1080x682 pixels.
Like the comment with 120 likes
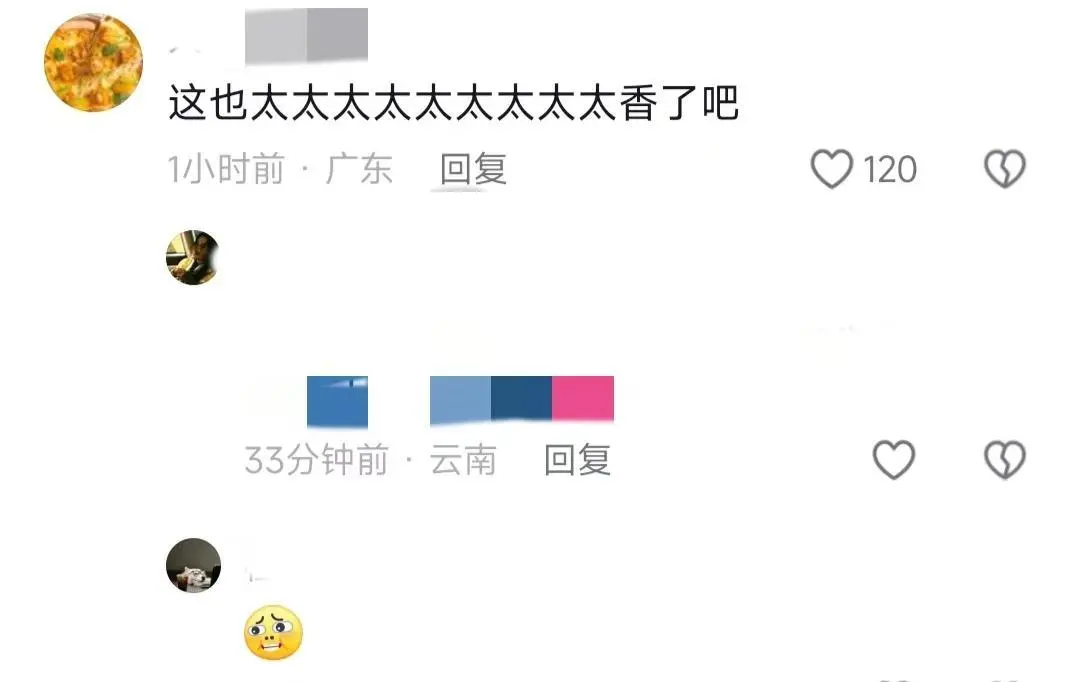point(831,169)
